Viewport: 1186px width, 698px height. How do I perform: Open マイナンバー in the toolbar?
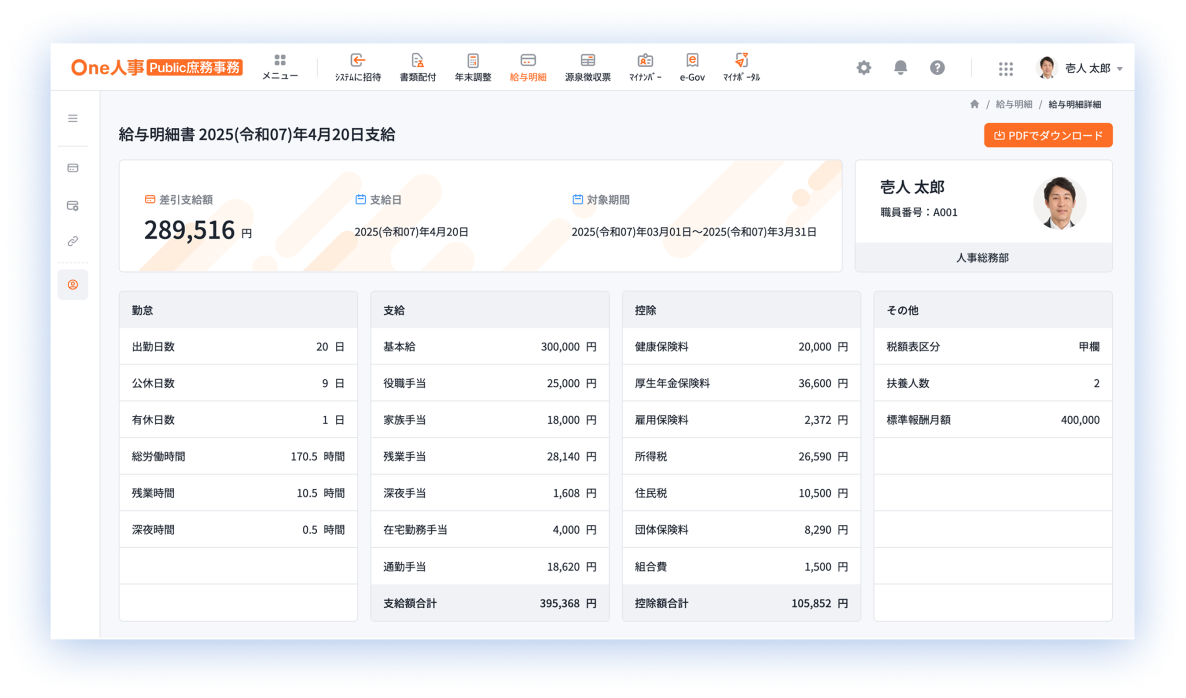coord(645,67)
